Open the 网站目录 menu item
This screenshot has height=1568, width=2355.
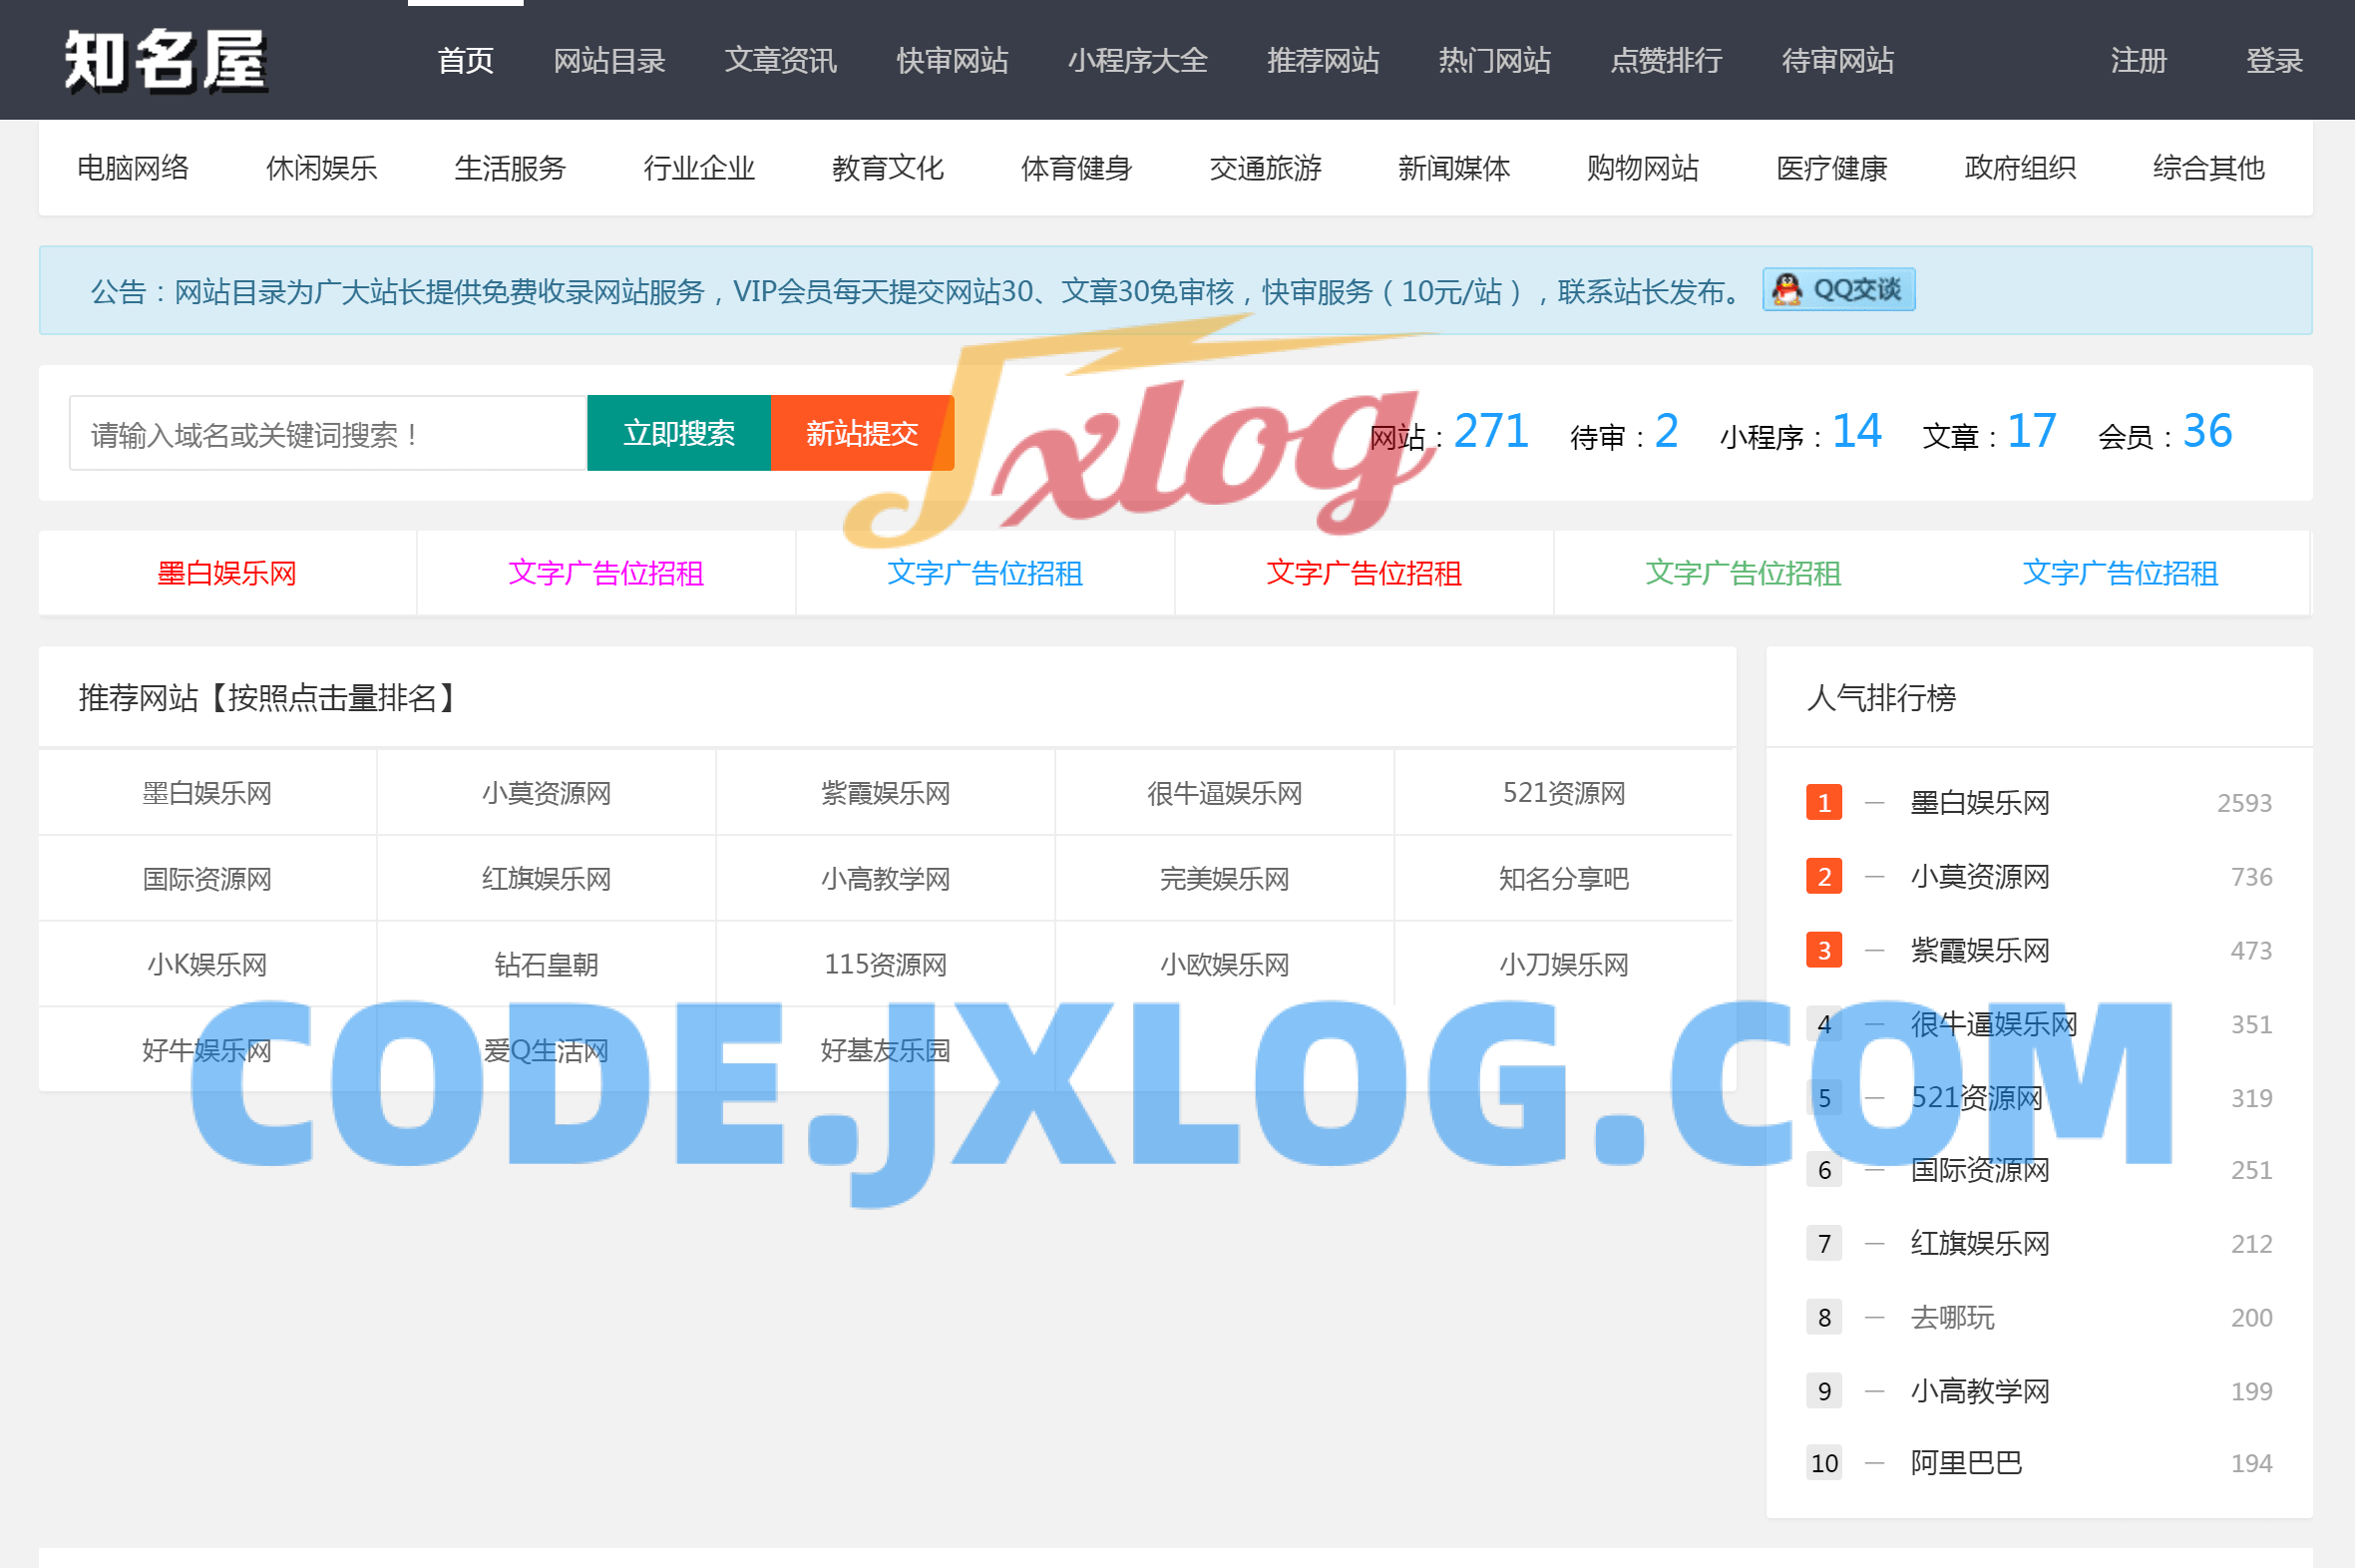(x=609, y=61)
